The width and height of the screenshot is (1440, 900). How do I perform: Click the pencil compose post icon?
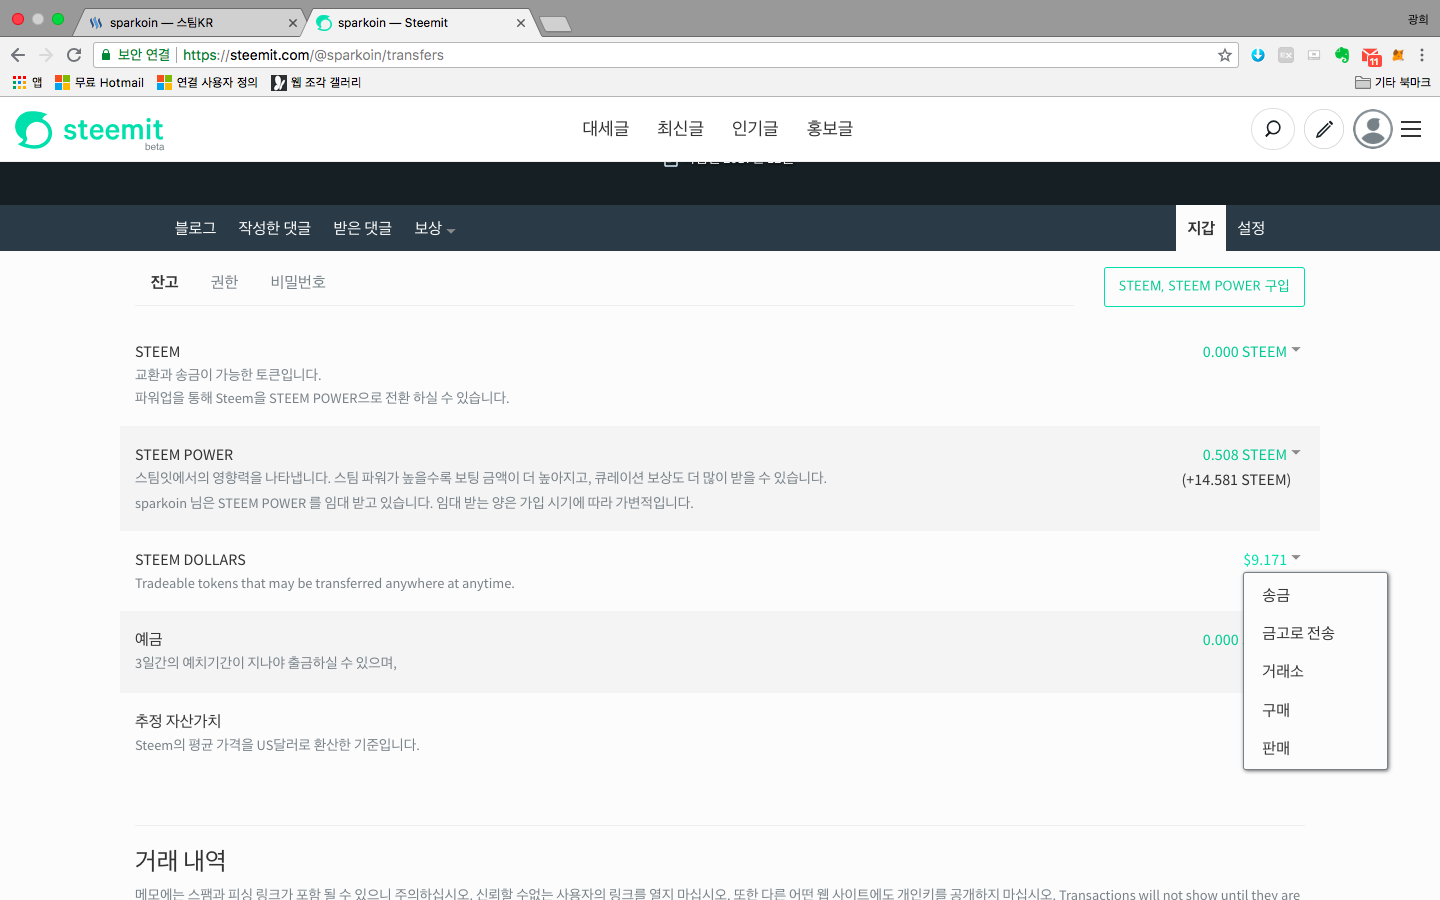1324,129
